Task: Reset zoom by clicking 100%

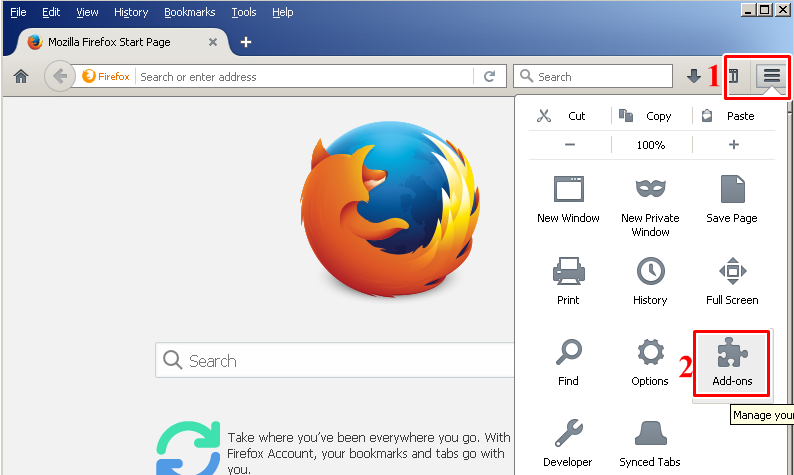Action: pyautogui.click(x=651, y=145)
